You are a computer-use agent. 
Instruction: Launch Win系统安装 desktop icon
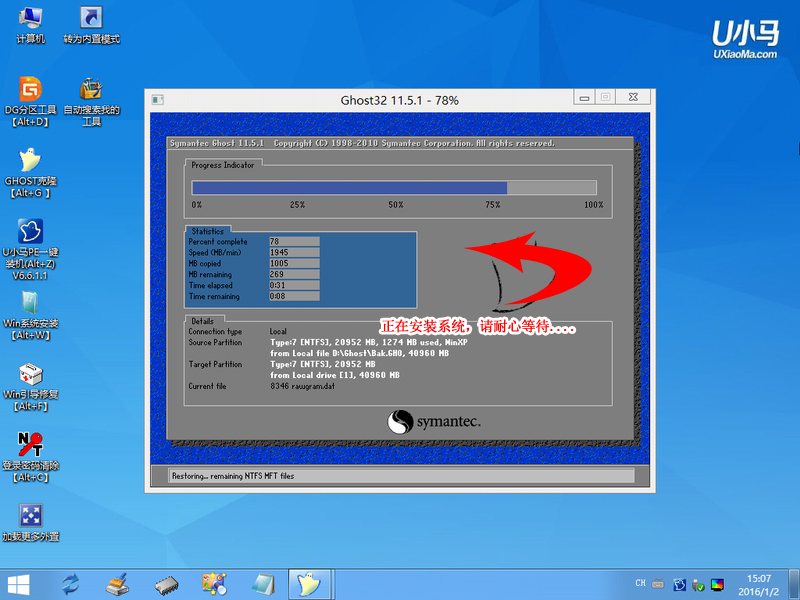[x=30, y=305]
